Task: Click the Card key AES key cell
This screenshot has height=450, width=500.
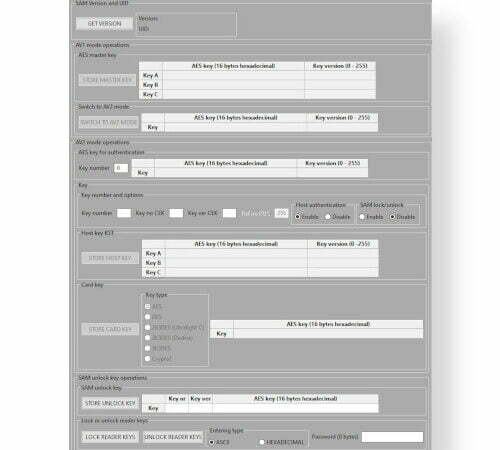Action: (x=328, y=333)
